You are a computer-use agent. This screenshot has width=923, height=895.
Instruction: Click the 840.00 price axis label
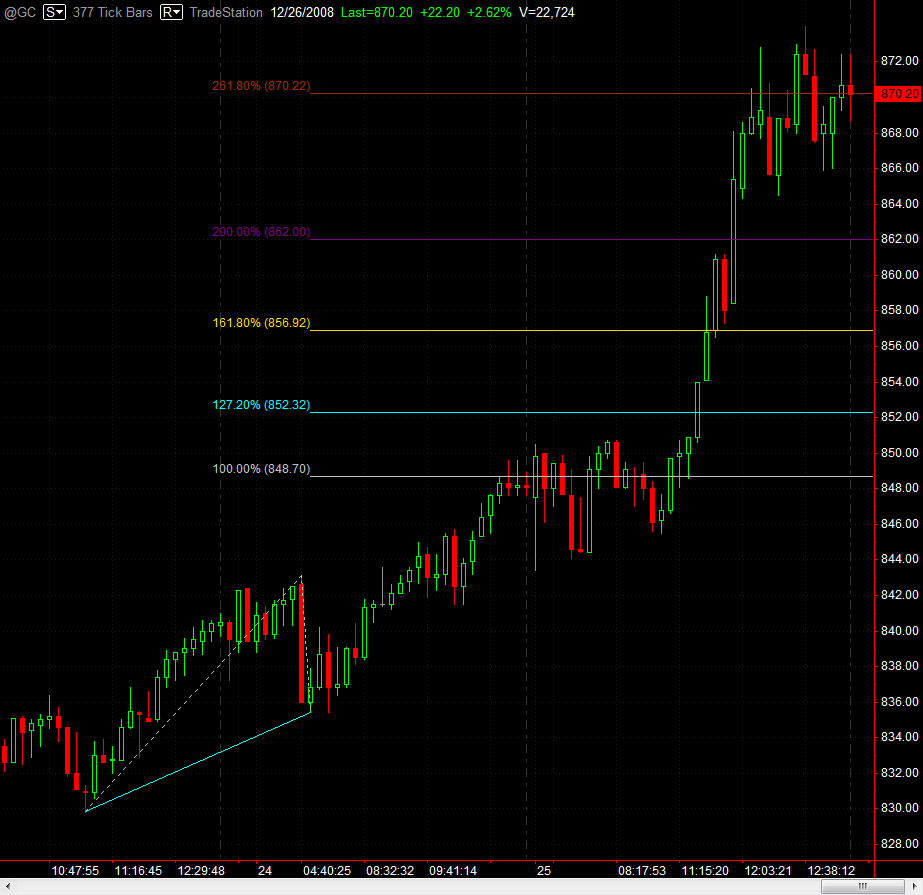(899, 631)
